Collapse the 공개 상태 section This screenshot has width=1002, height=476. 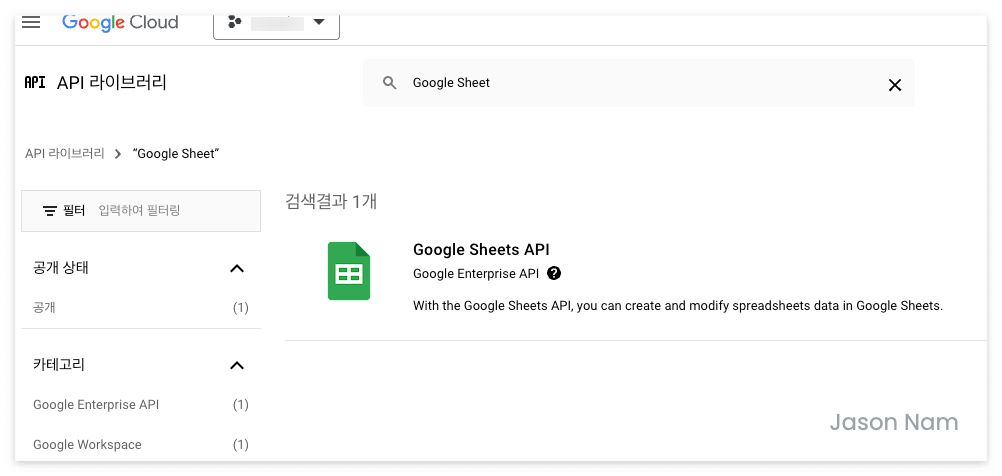tap(237, 268)
